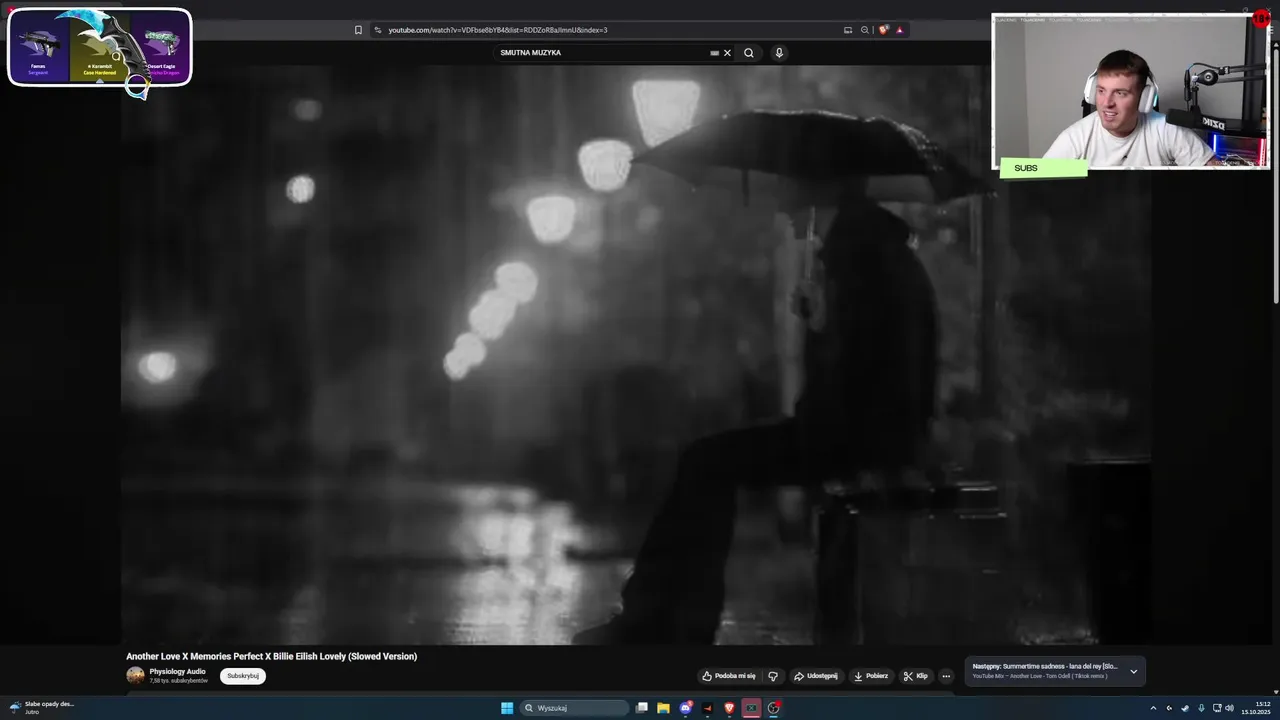Open the clock and date 13:12
This screenshot has height=720, width=1280.
click(x=1256, y=708)
